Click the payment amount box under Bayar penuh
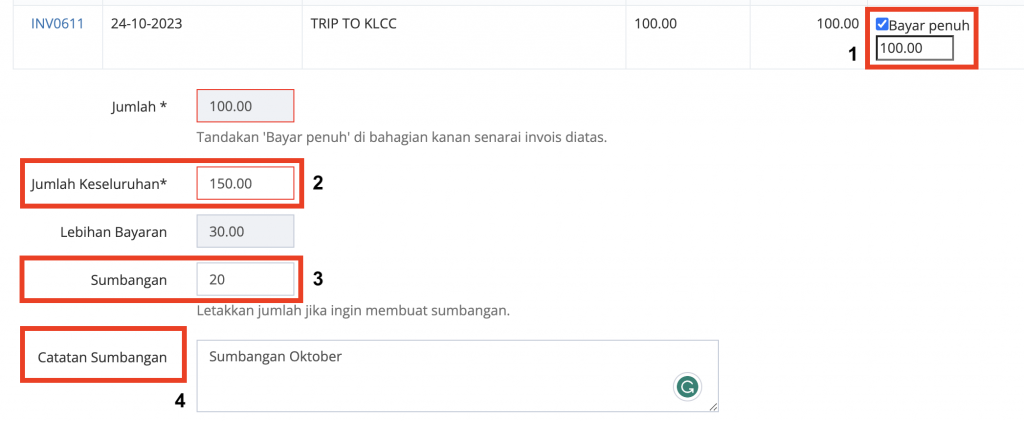 (914, 48)
